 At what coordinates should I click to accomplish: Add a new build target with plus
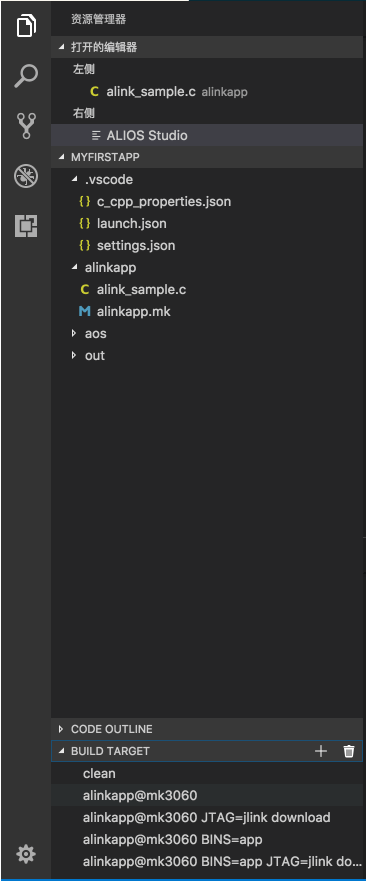click(320, 751)
